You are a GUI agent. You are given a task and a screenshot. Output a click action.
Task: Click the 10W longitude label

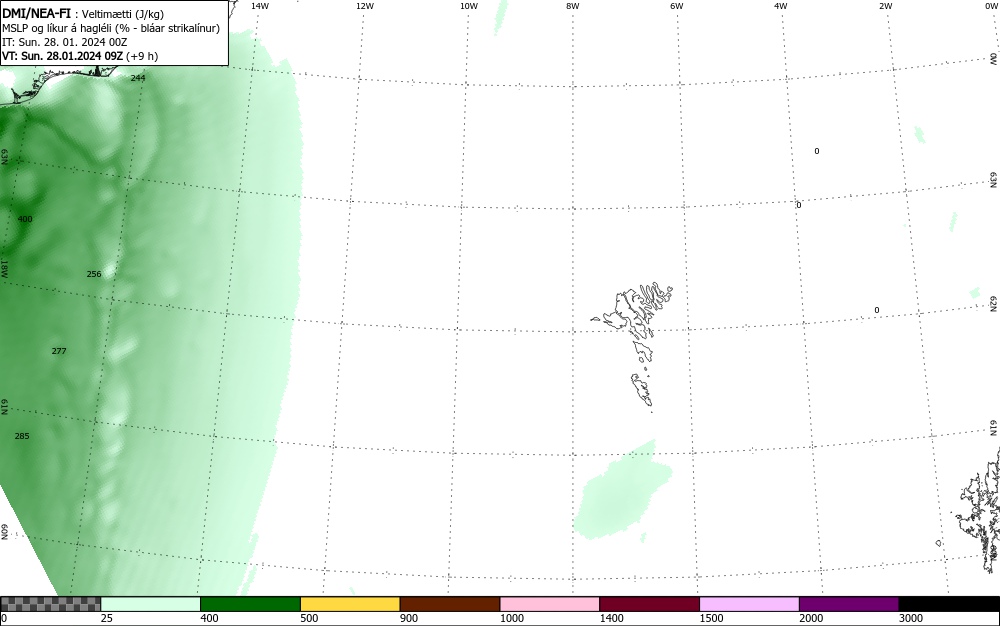[469, 6]
